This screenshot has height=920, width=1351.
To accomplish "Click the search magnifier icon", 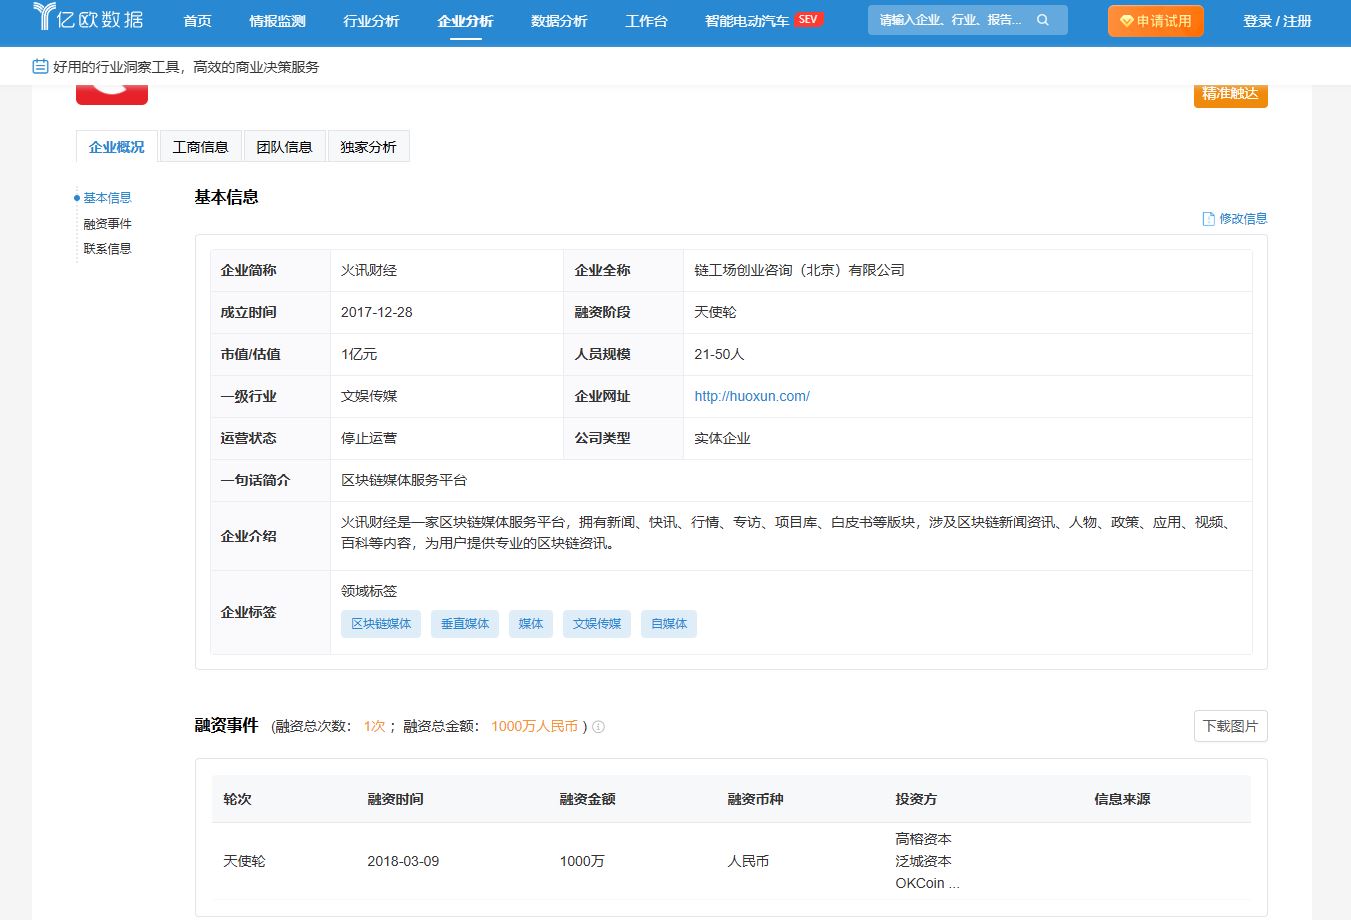I will 1043,20.
